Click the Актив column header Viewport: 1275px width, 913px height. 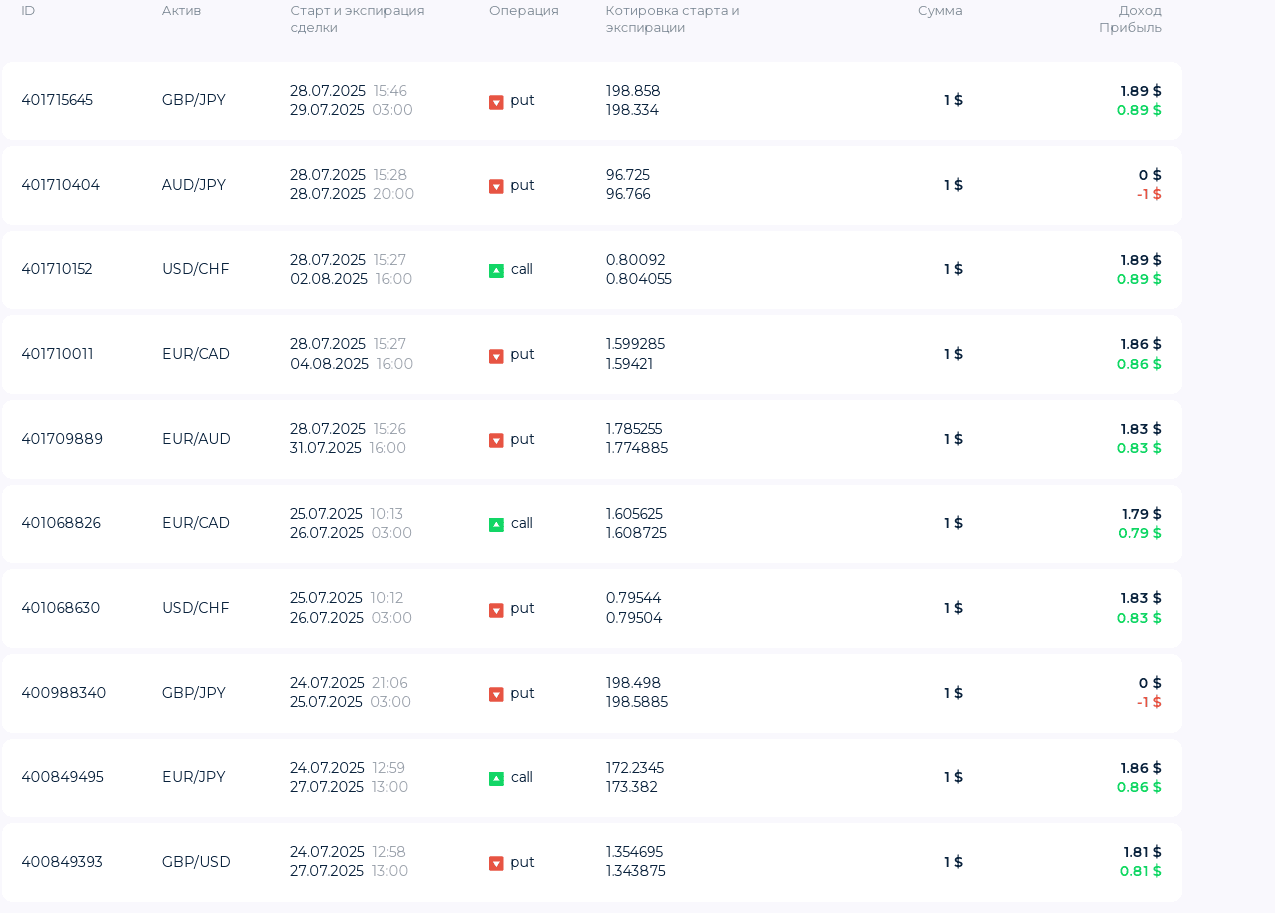[181, 11]
